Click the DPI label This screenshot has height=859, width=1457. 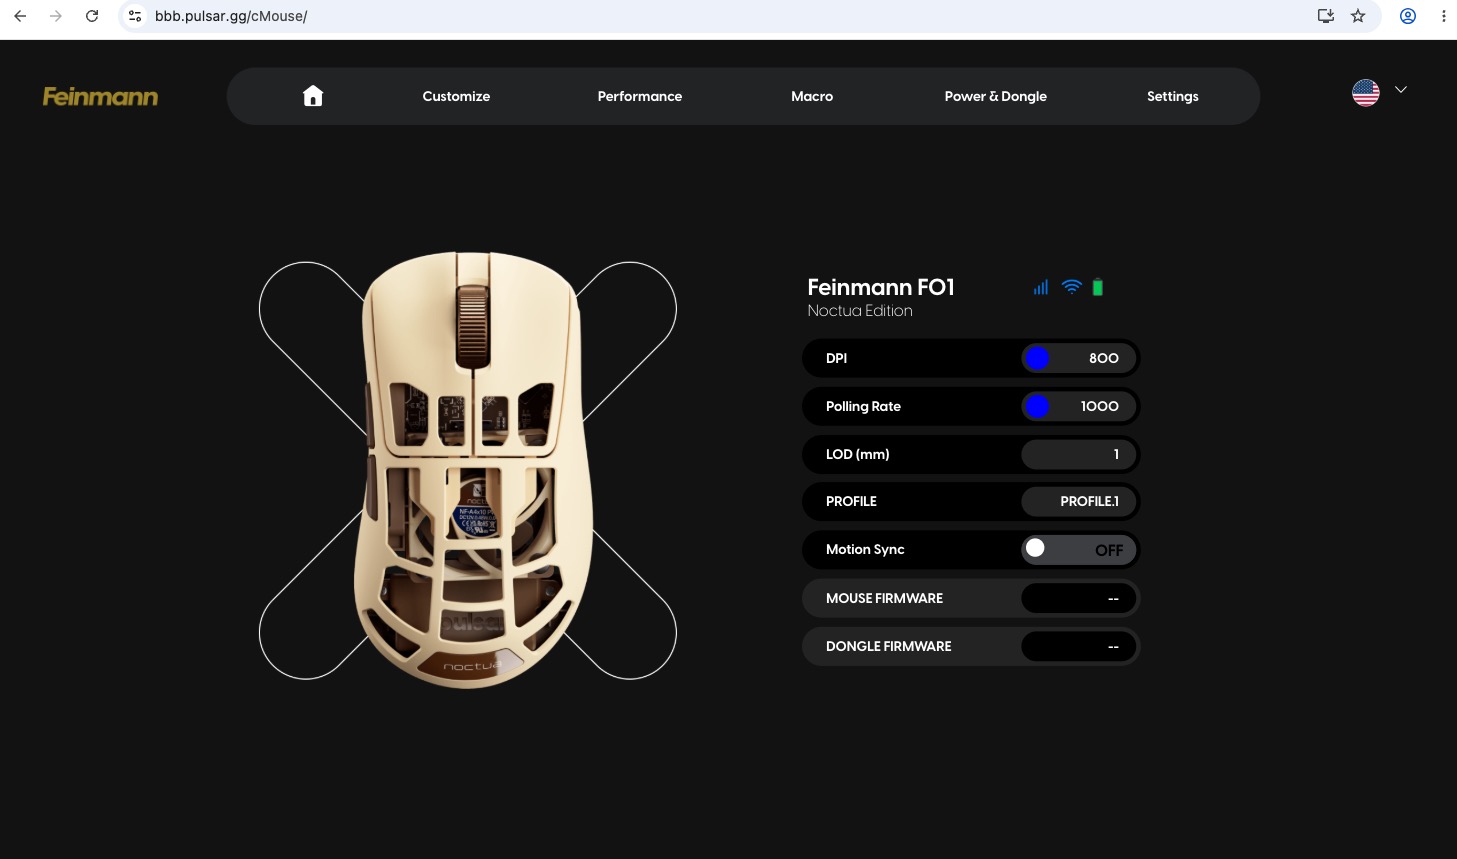click(x=837, y=358)
